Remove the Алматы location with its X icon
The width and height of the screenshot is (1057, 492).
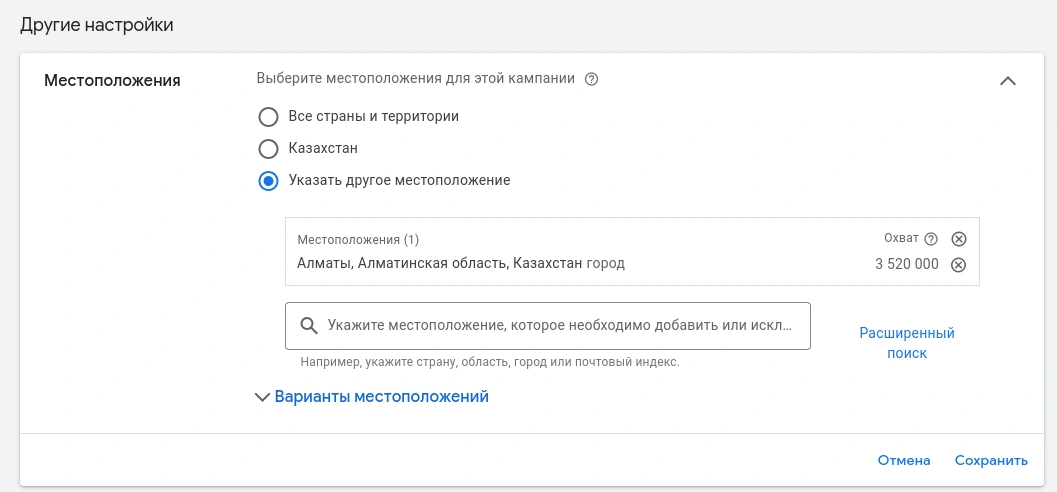(958, 265)
